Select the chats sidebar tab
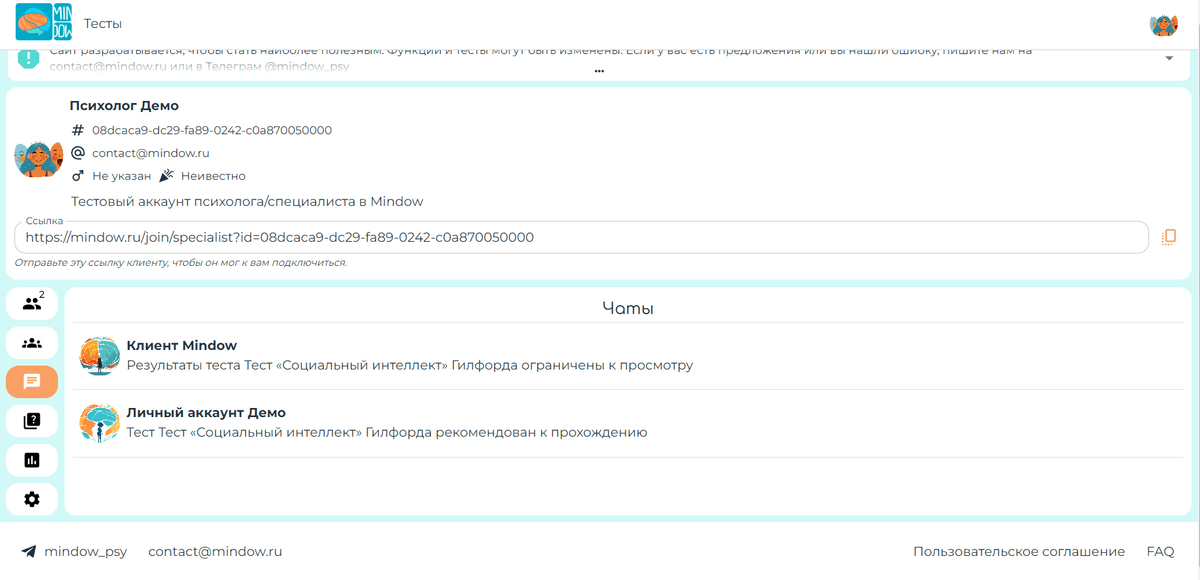1200x580 pixels. coord(32,381)
